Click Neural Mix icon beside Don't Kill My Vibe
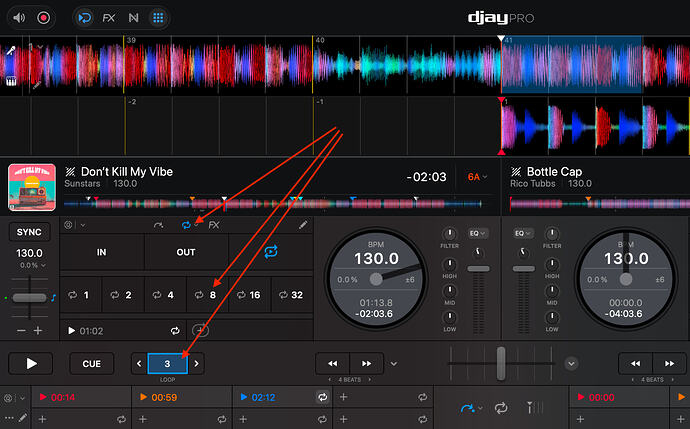Viewport: 690px width, 429px height. (x=70, y=172)
